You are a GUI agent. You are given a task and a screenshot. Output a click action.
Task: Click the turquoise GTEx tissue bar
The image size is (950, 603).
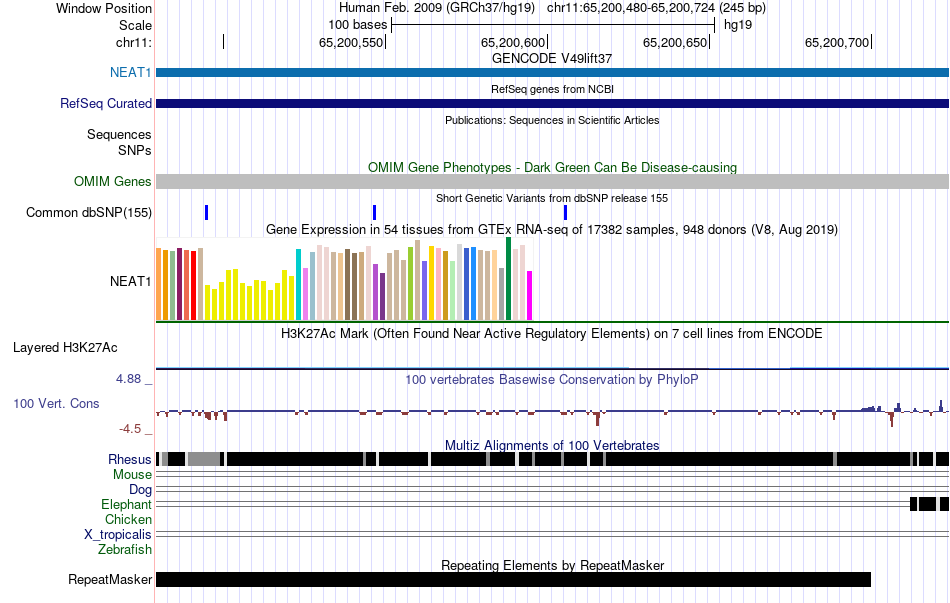(299, 285)
